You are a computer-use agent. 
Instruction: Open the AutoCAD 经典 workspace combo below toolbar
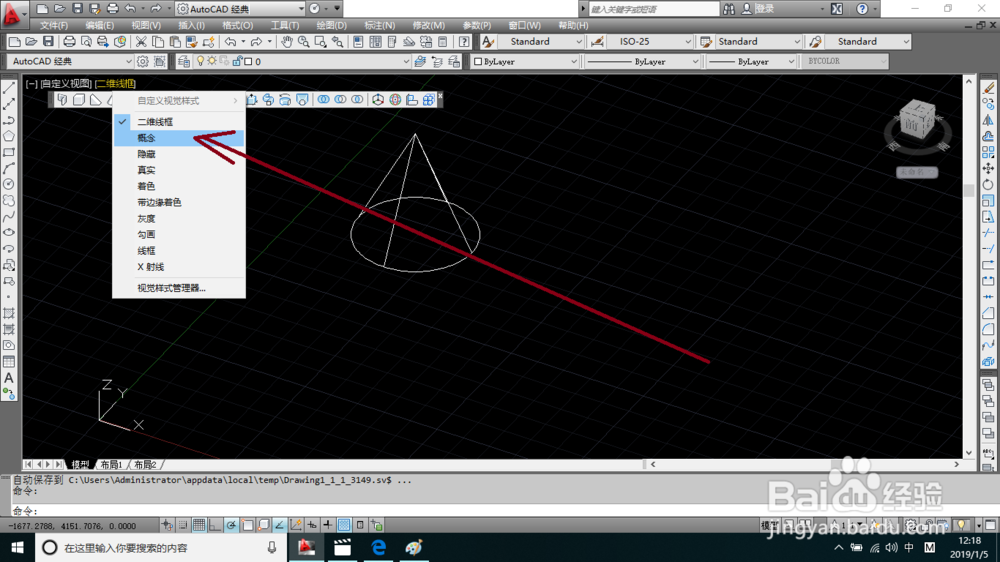(x=70, y=61)
